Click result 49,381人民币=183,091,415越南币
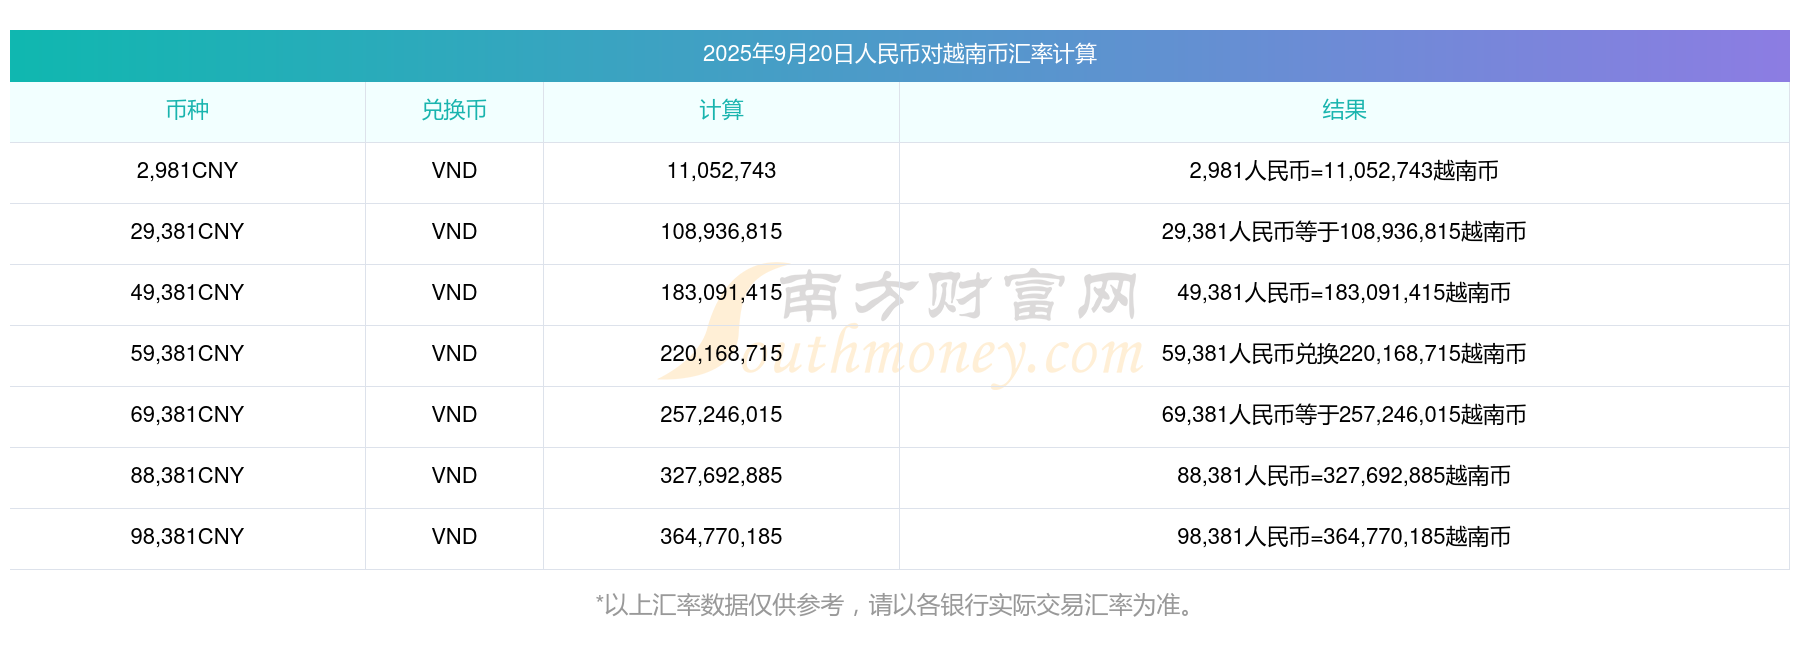The image size is (1800, 650). tap(1344, 293)
